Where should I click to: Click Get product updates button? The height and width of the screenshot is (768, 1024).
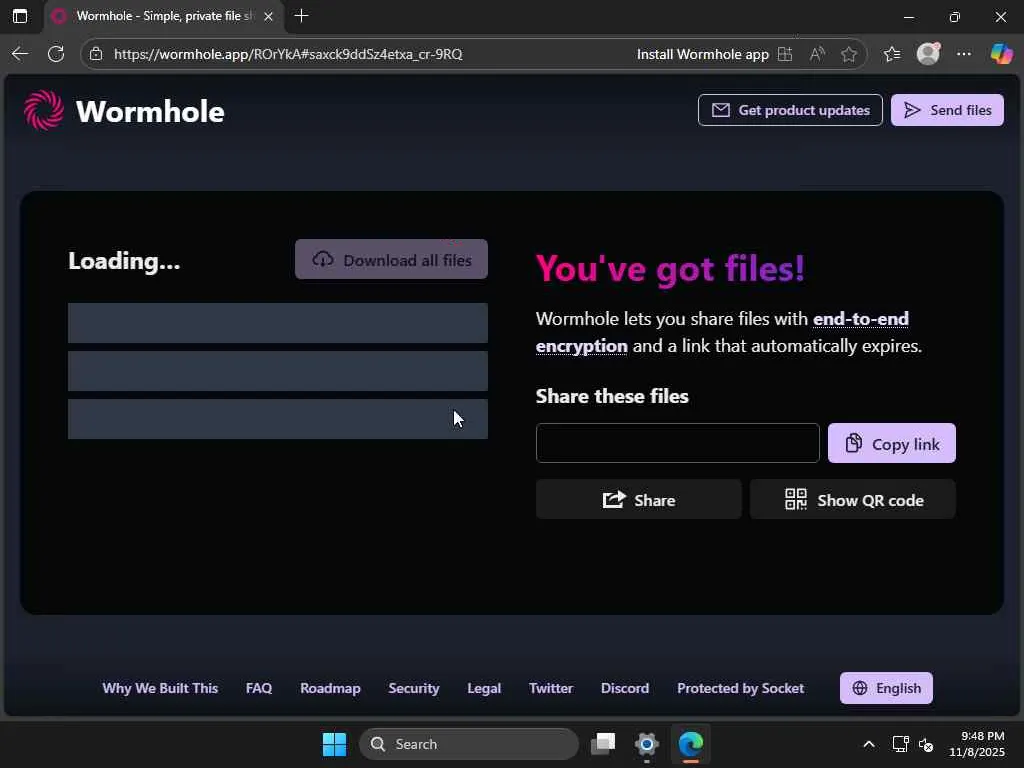click(x=790, y=110)
